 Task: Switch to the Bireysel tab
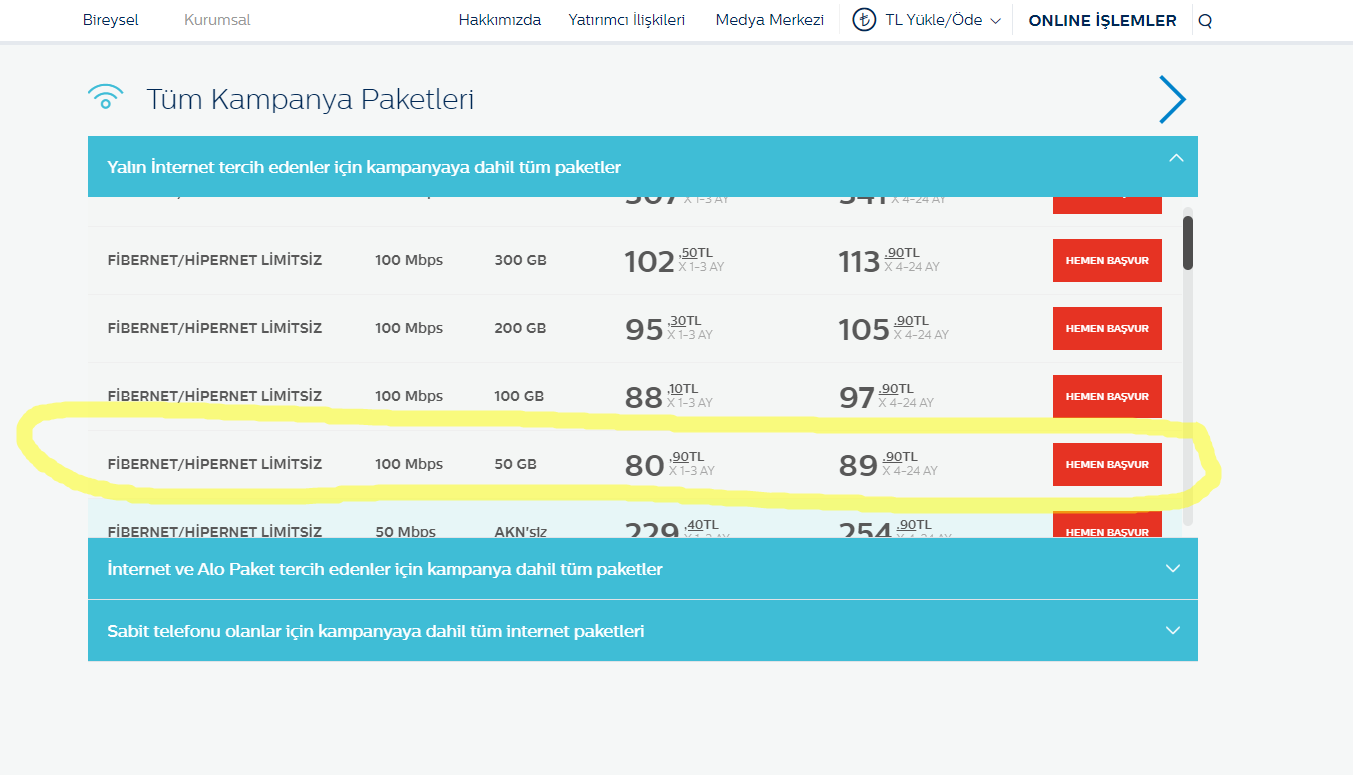click(x=111, y=20)
